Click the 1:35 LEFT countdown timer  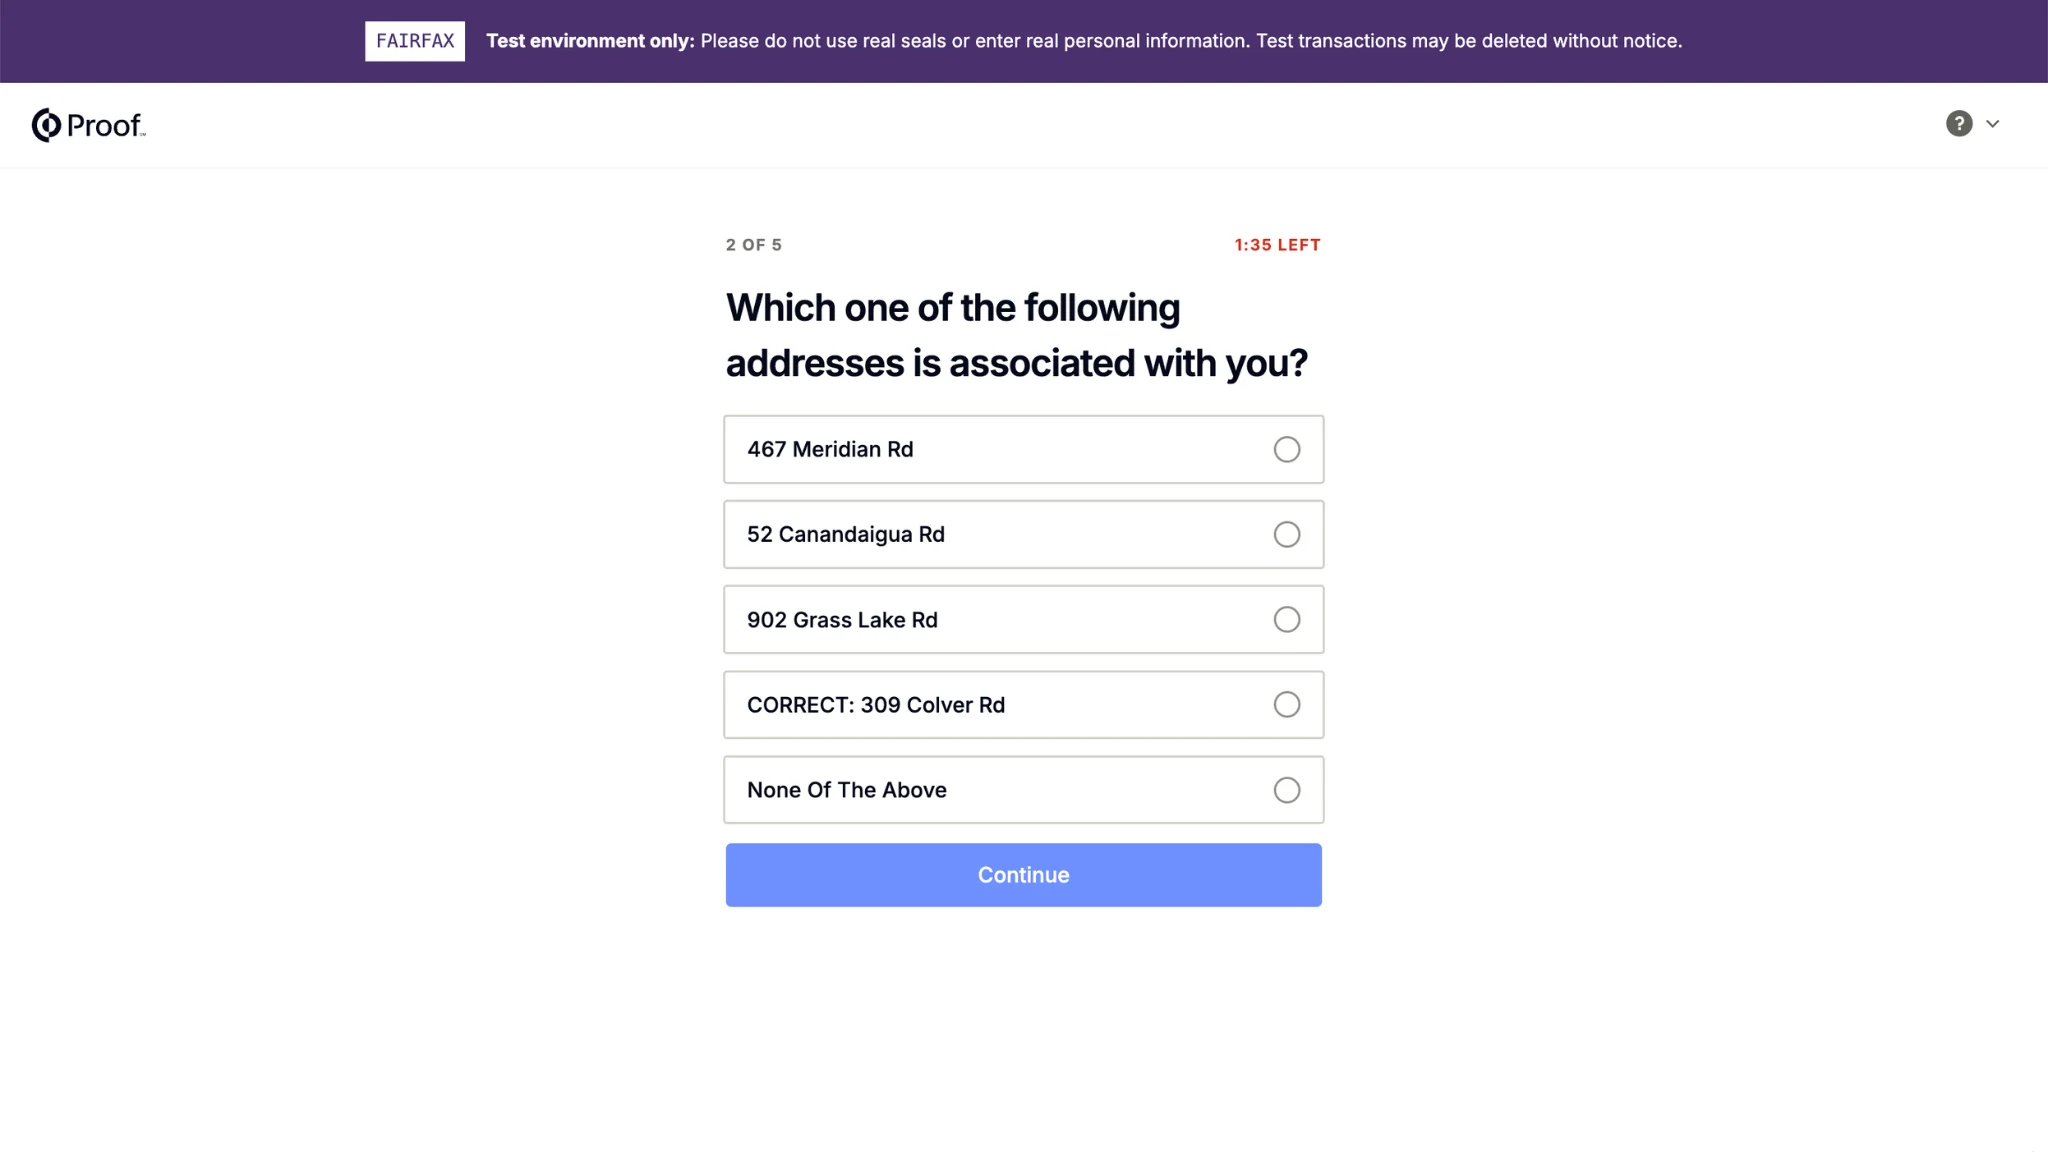point(1277,245)
